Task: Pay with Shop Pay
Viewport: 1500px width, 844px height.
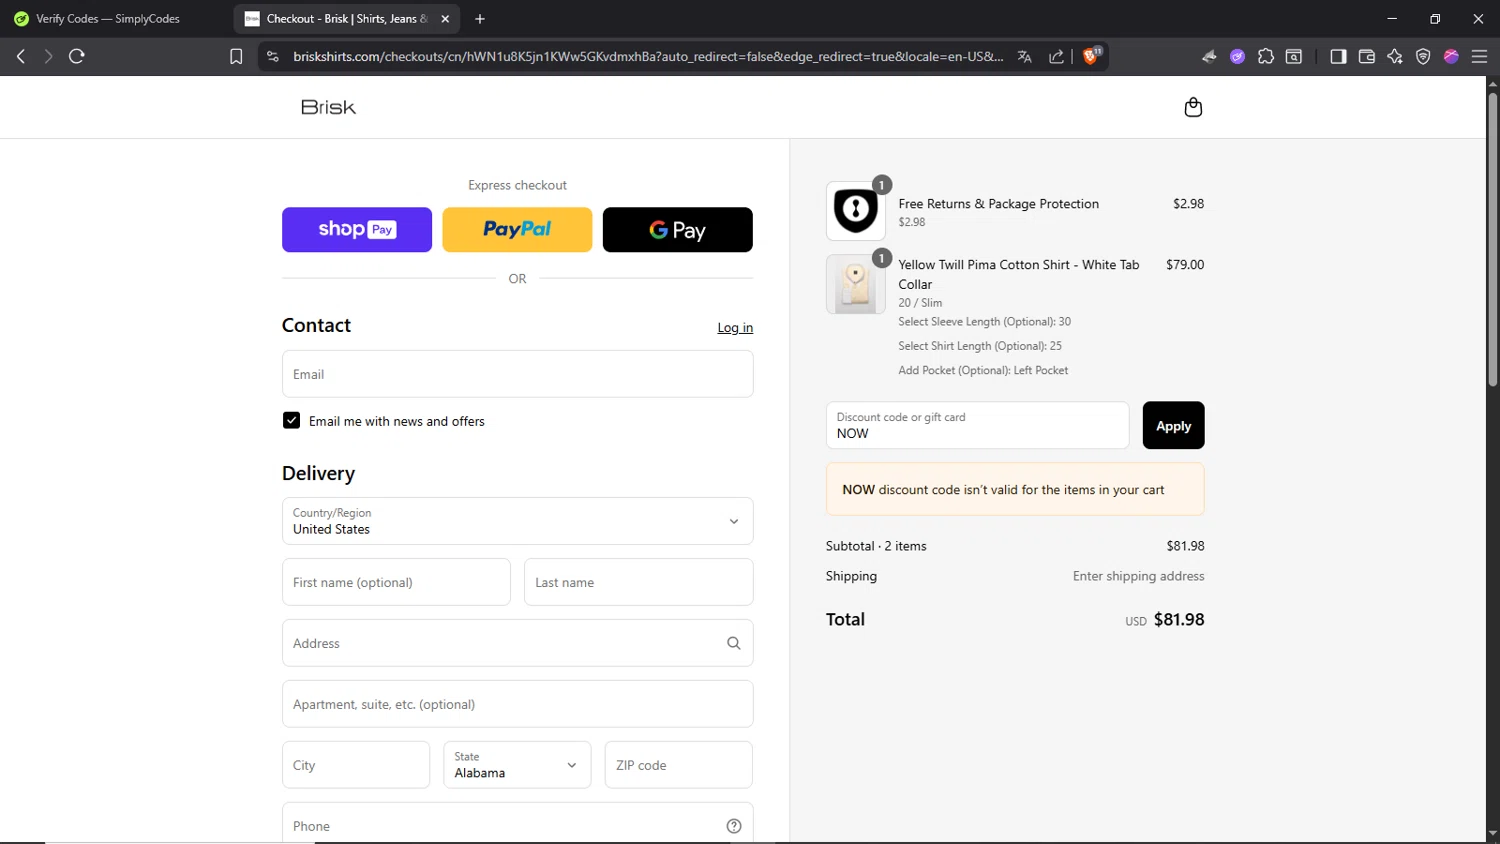Action: [357, 230]
